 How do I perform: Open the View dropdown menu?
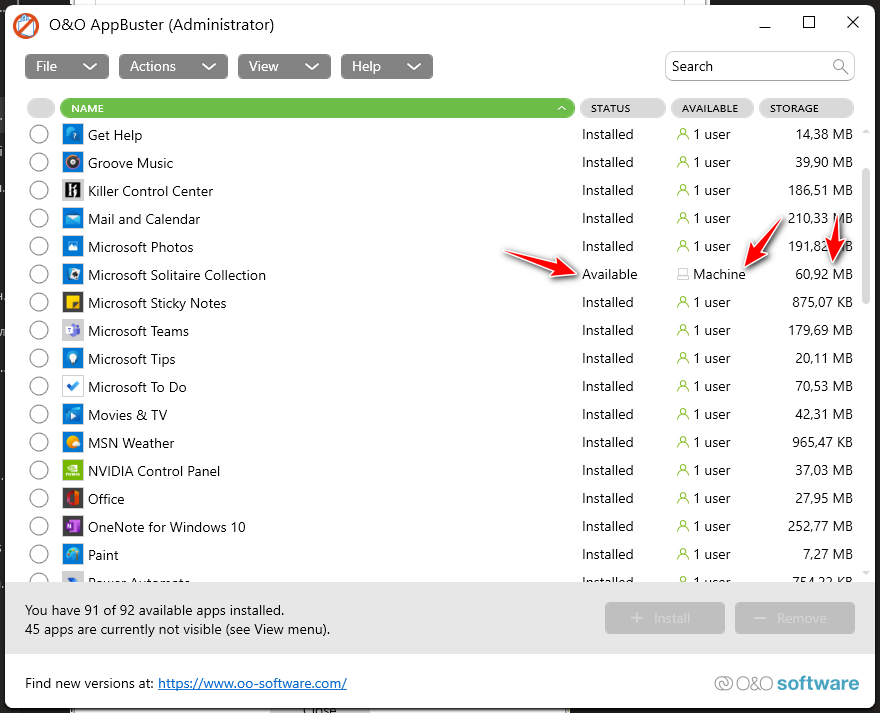[283, 67]
